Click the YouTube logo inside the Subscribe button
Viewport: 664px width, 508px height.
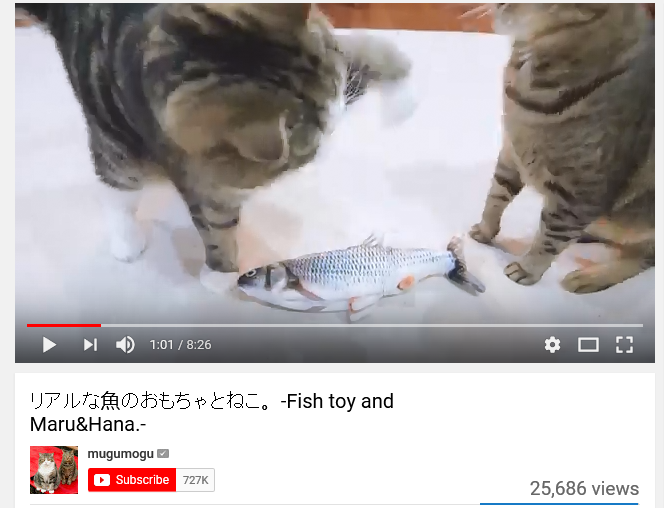[102, 480]
